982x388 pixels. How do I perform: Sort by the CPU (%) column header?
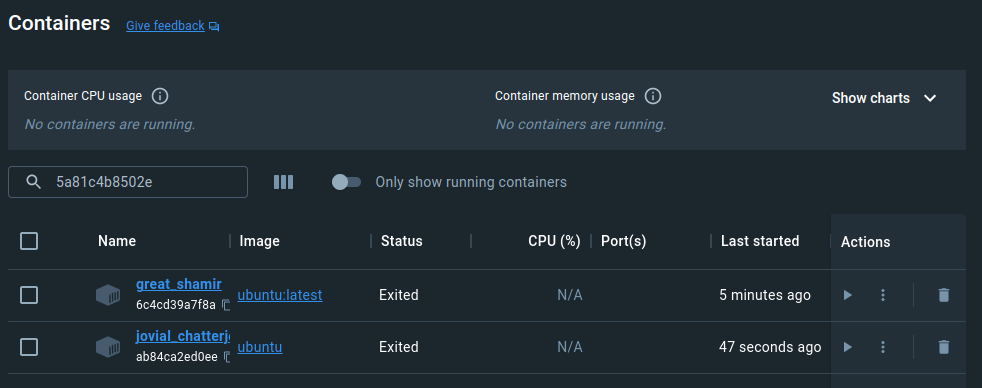(554, 241)
